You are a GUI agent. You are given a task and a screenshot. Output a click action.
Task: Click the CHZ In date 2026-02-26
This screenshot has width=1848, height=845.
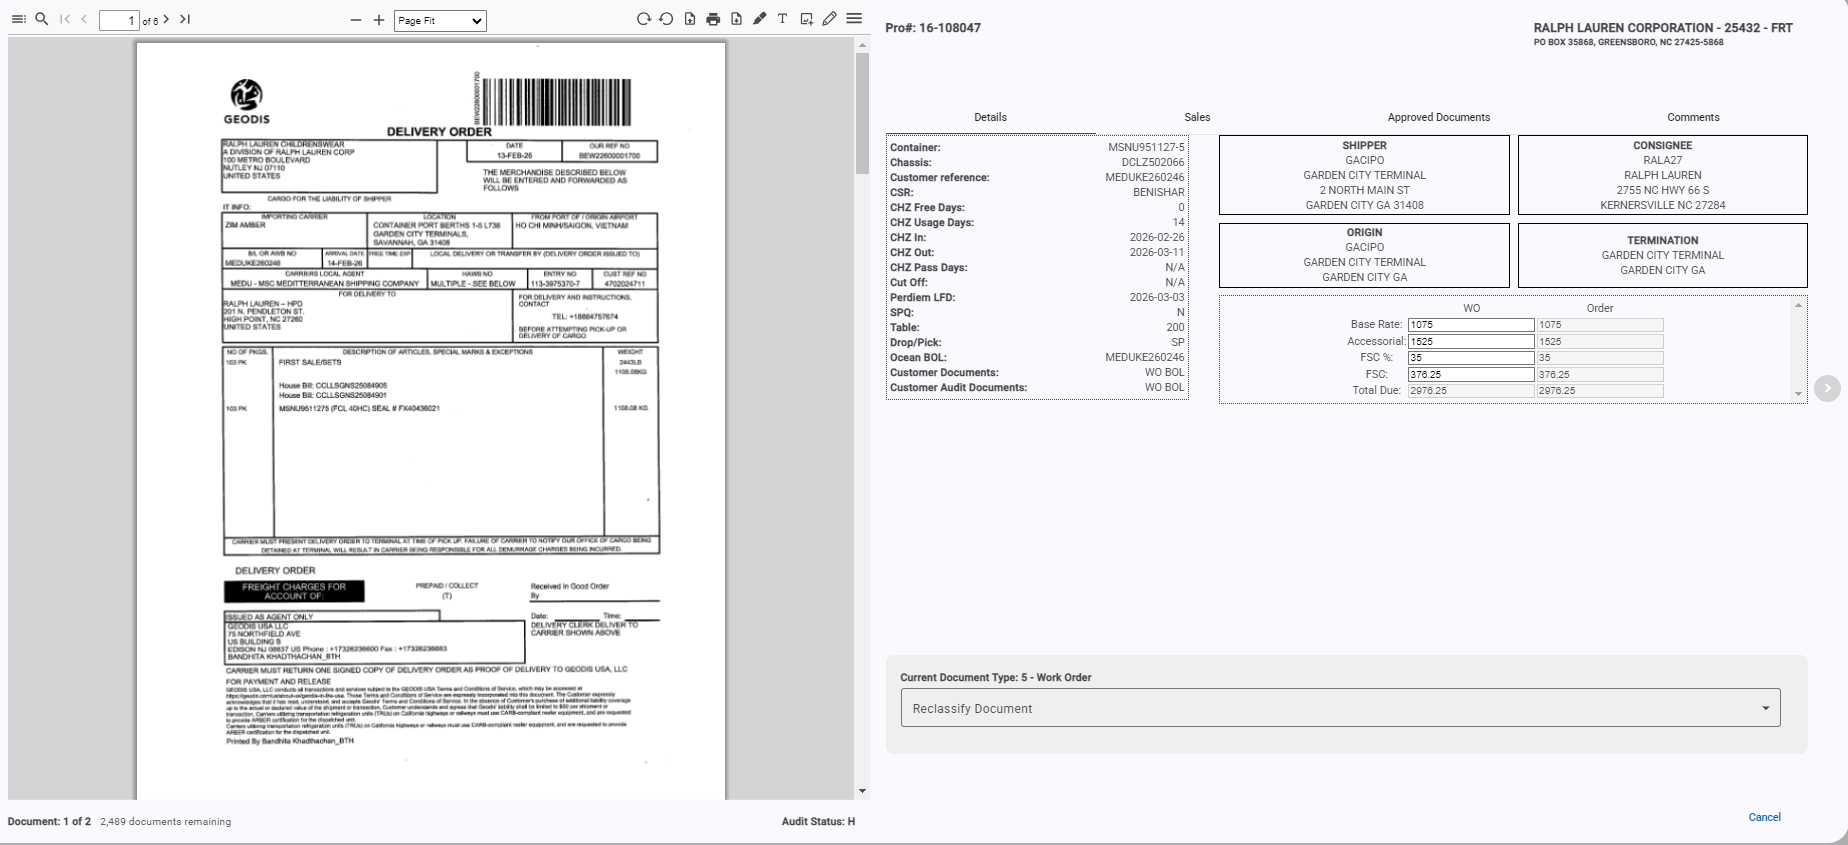[1157, 238]
